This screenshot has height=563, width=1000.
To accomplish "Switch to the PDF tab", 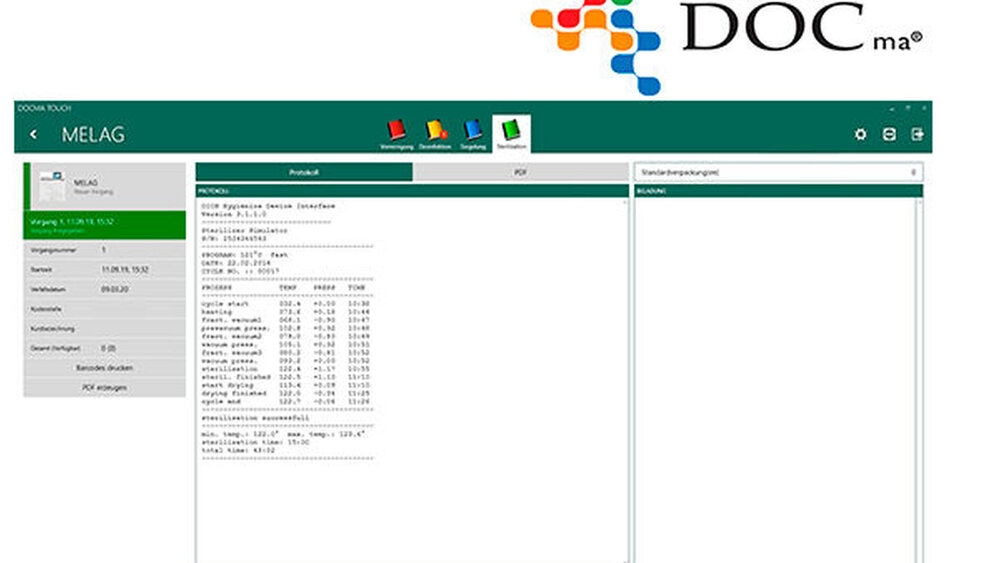I will coord(521,172).
